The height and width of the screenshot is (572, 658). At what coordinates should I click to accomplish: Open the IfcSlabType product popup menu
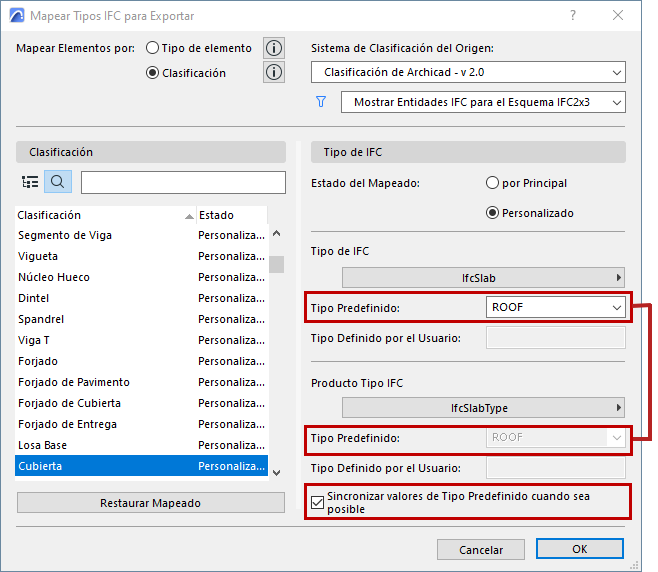click(x=484, y=407)
